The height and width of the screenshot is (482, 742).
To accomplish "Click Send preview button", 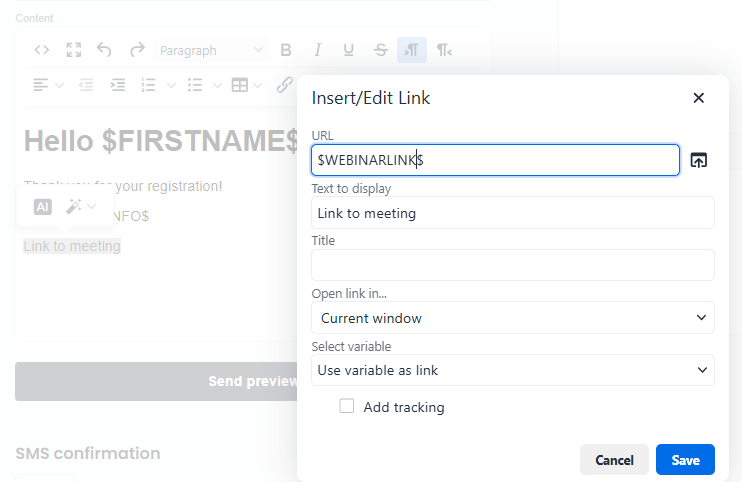I will point(156,381).
